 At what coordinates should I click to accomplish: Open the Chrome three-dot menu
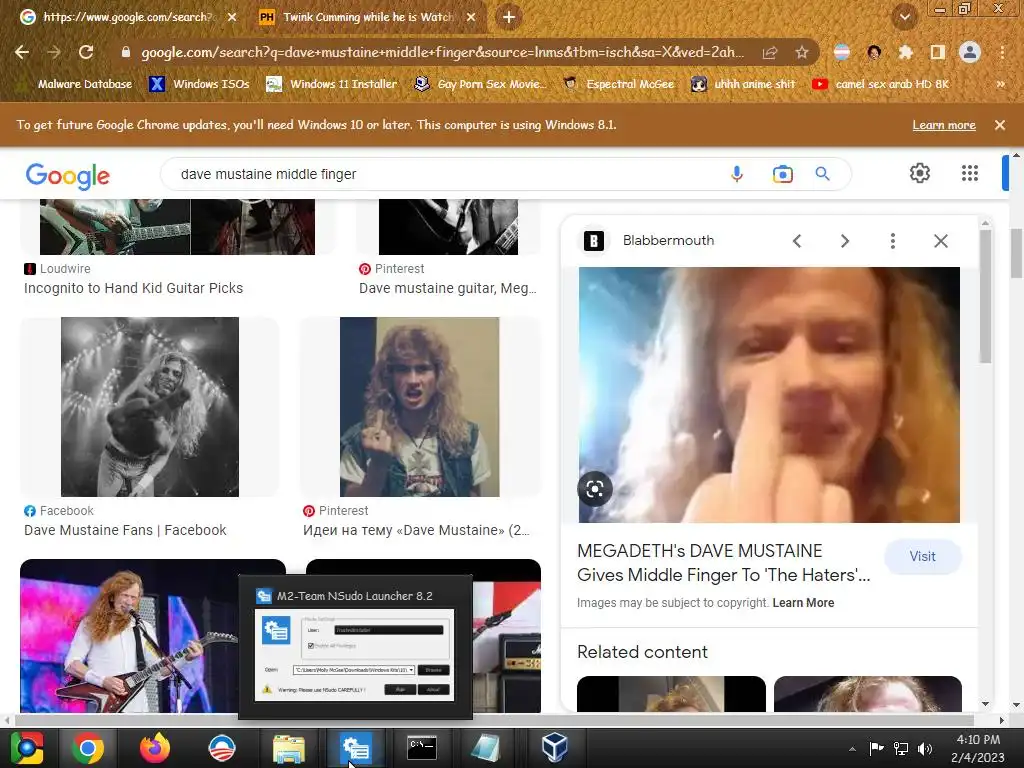tap(1002, 52)
